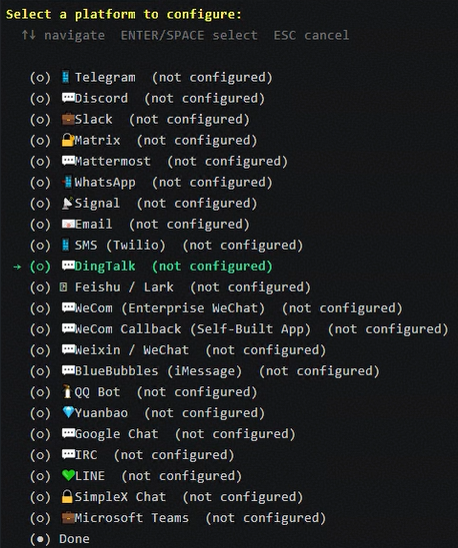Image resolution: width=458 pixels, height=548 pixels.
Task: Click the blue diamond icon beside Yuanbao
Action: pos(68,412)
